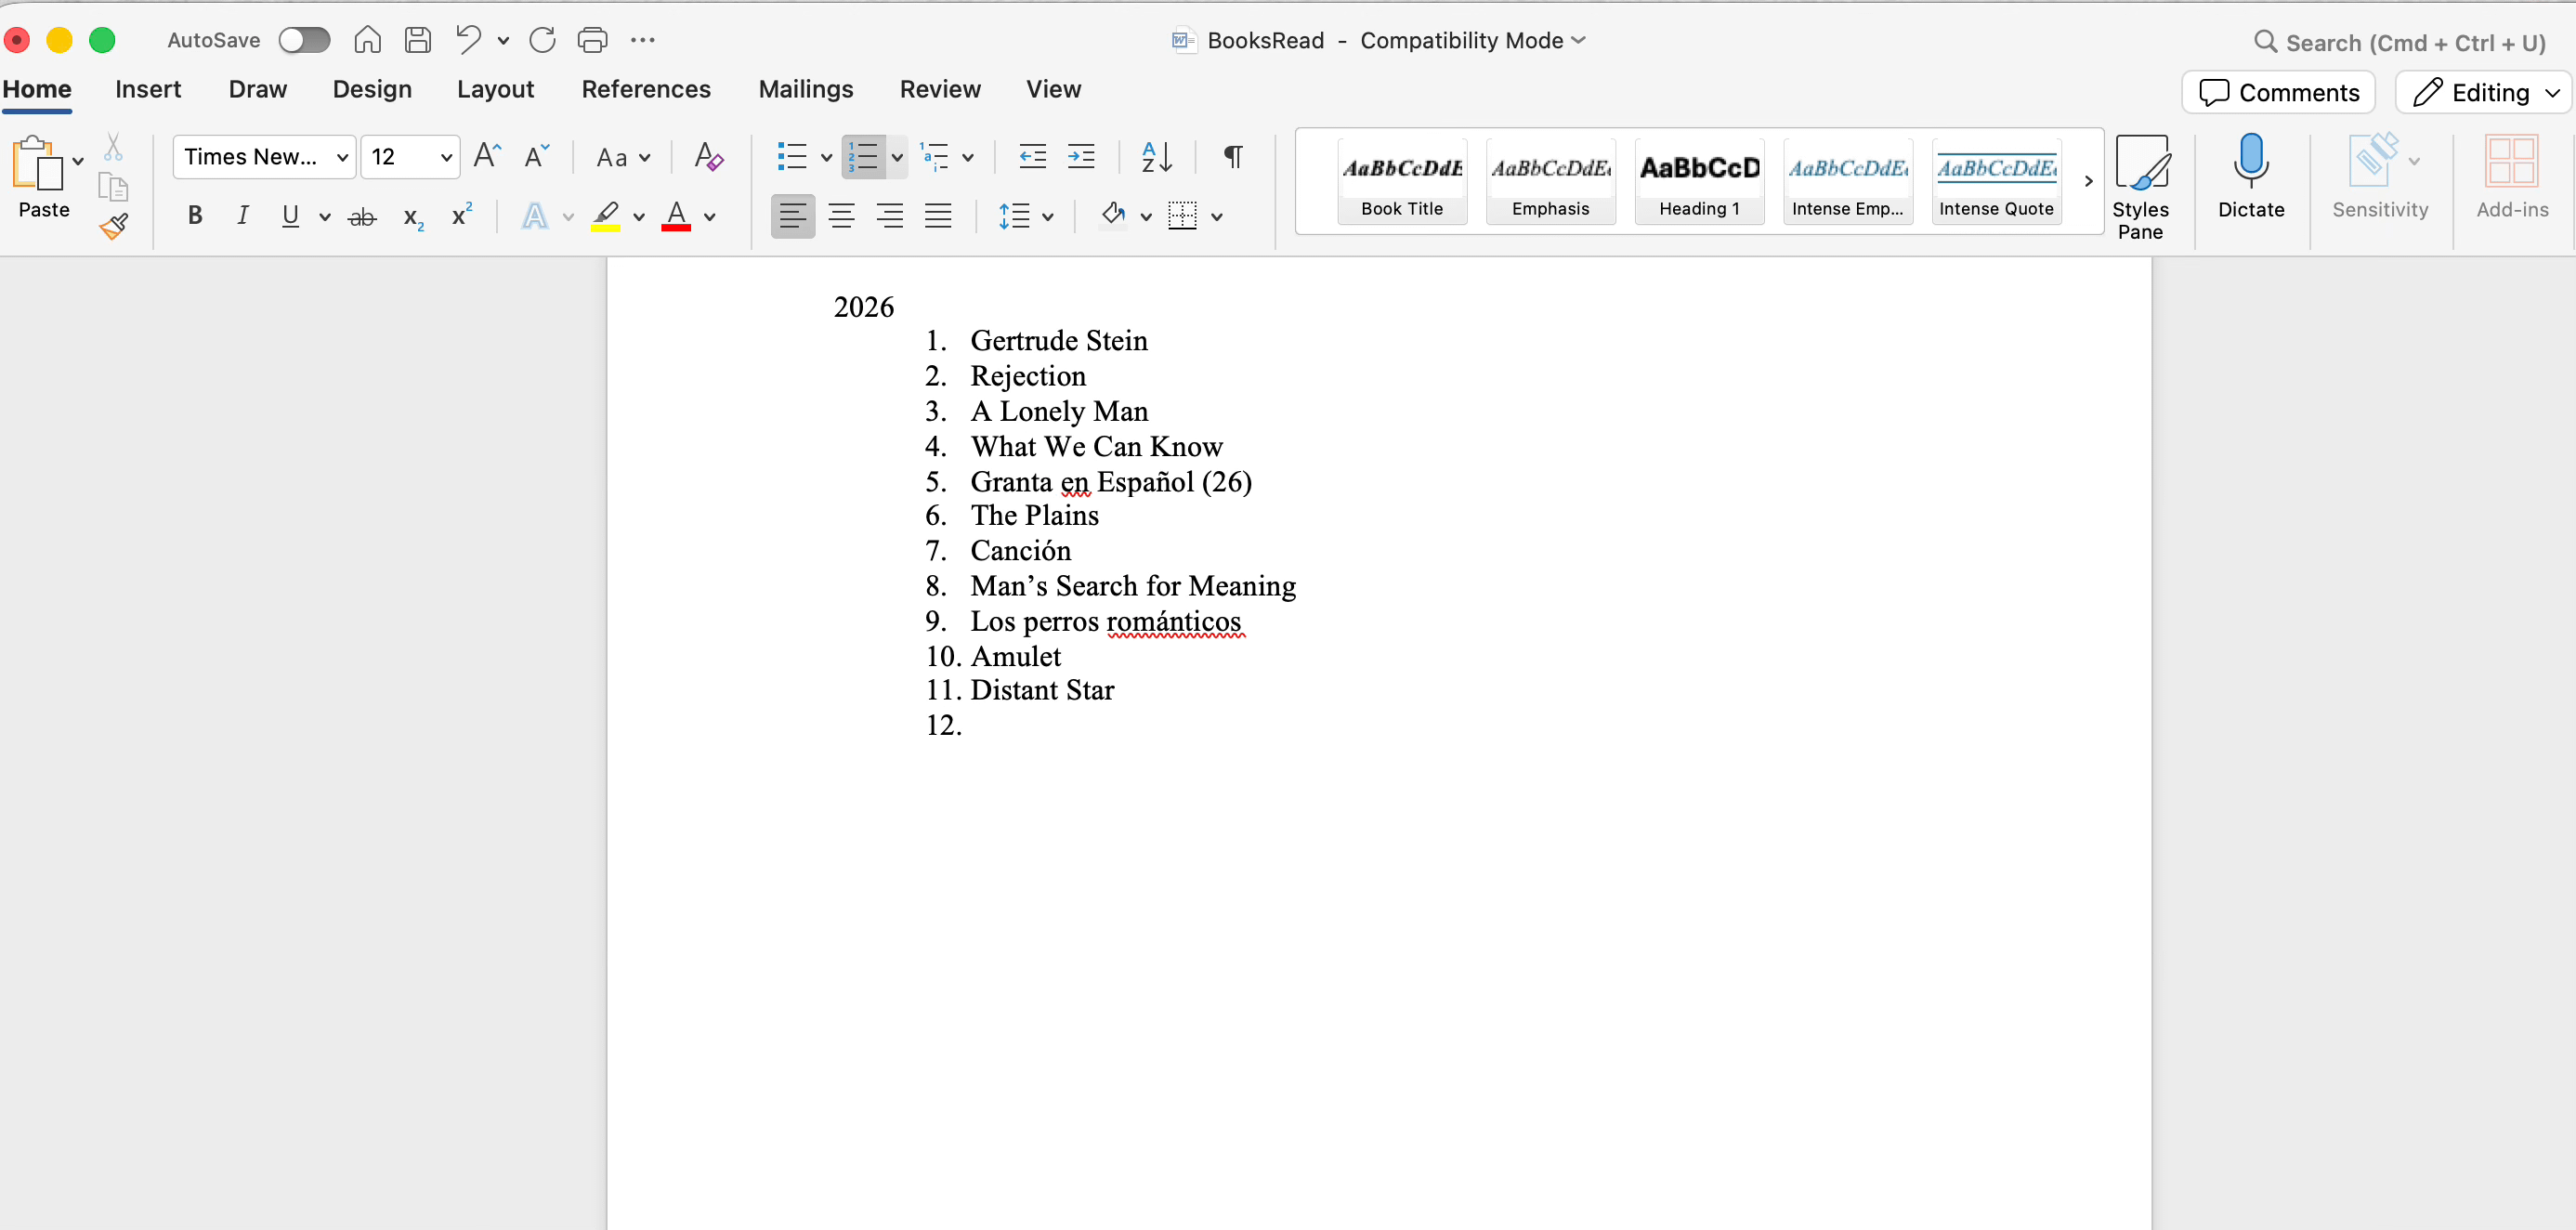This screenshot has height=1230, width=2576.
Task: Toggle bulleted list formatting
Action: click(x=791, y=157)
